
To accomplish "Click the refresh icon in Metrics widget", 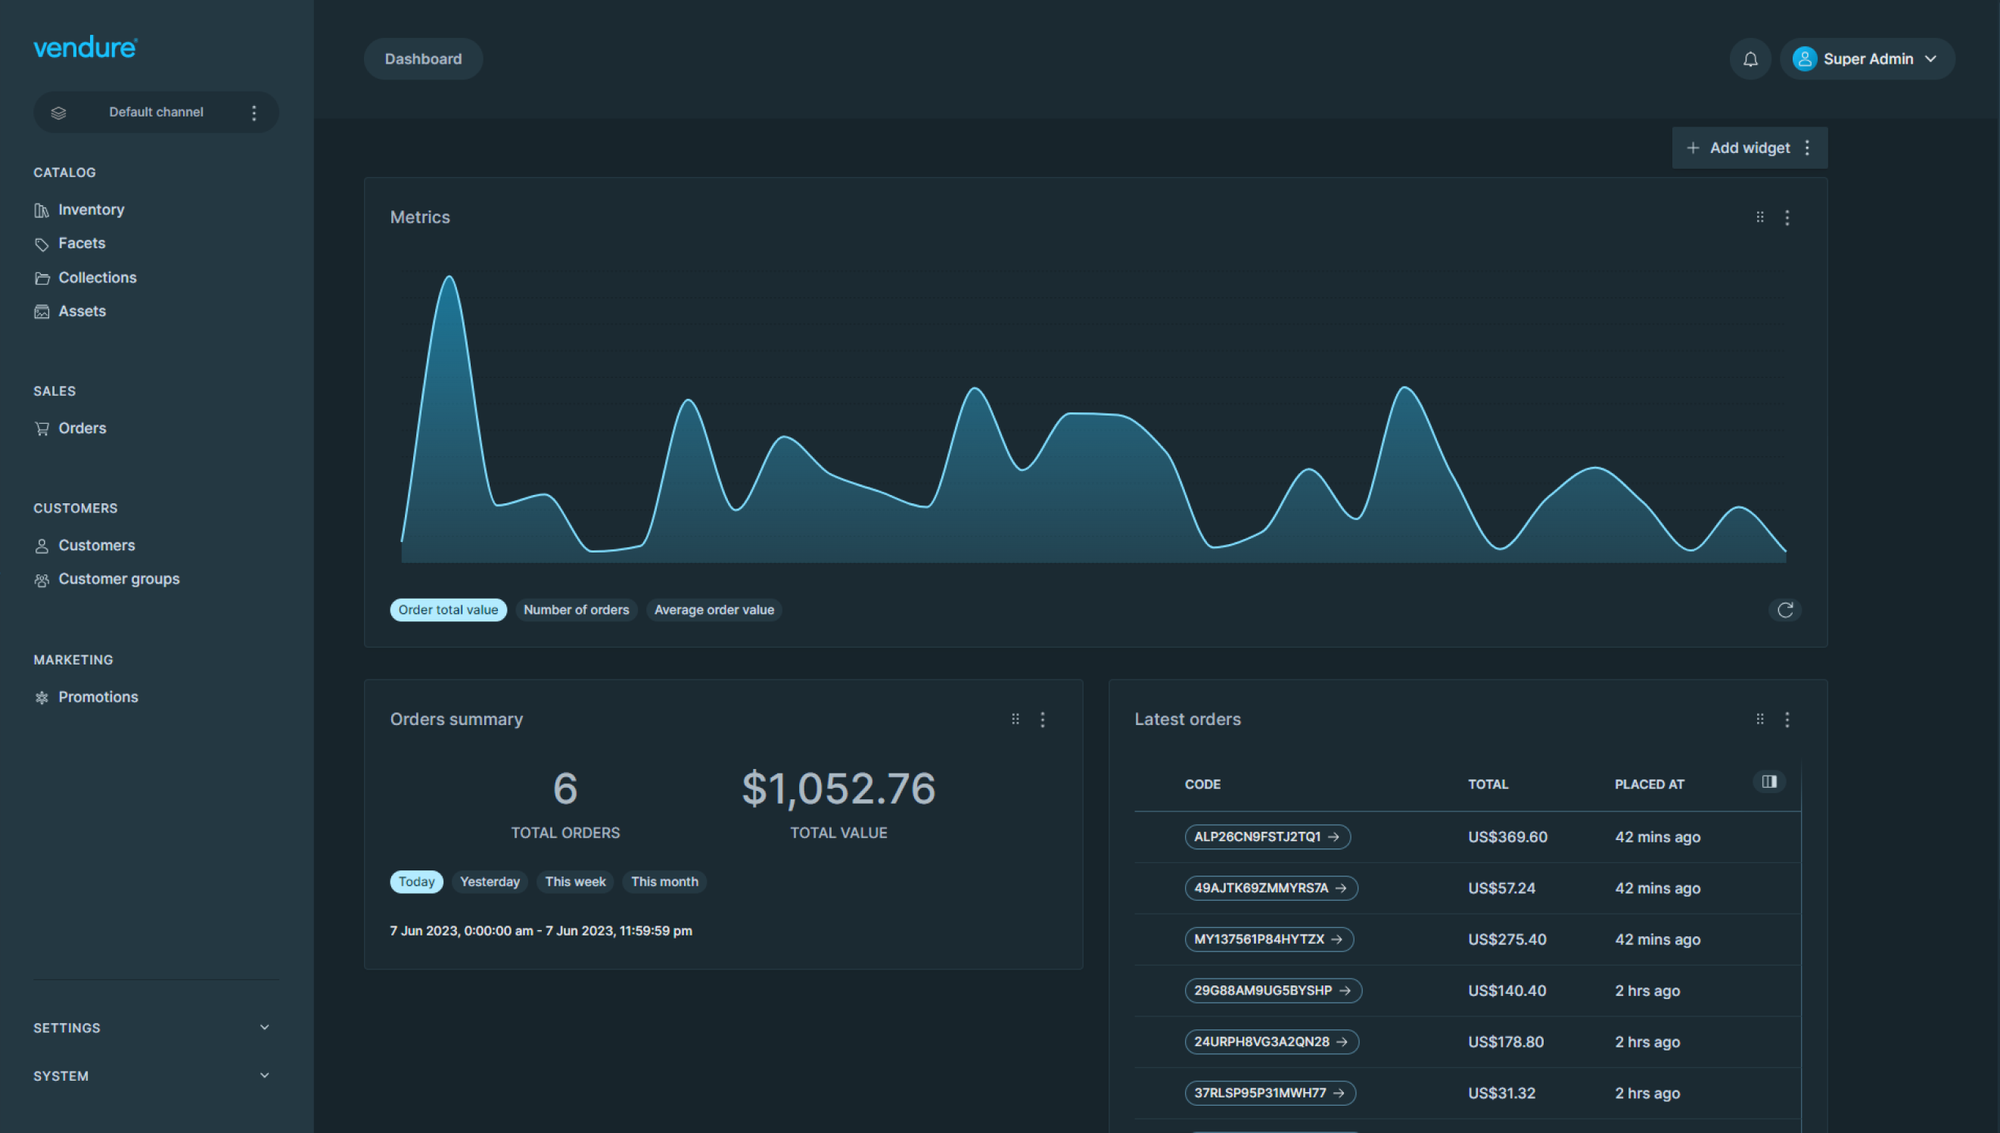I will click(1785, 610).
